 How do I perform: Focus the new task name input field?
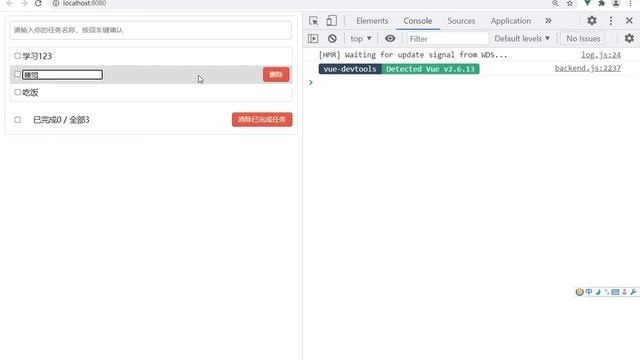151,30
